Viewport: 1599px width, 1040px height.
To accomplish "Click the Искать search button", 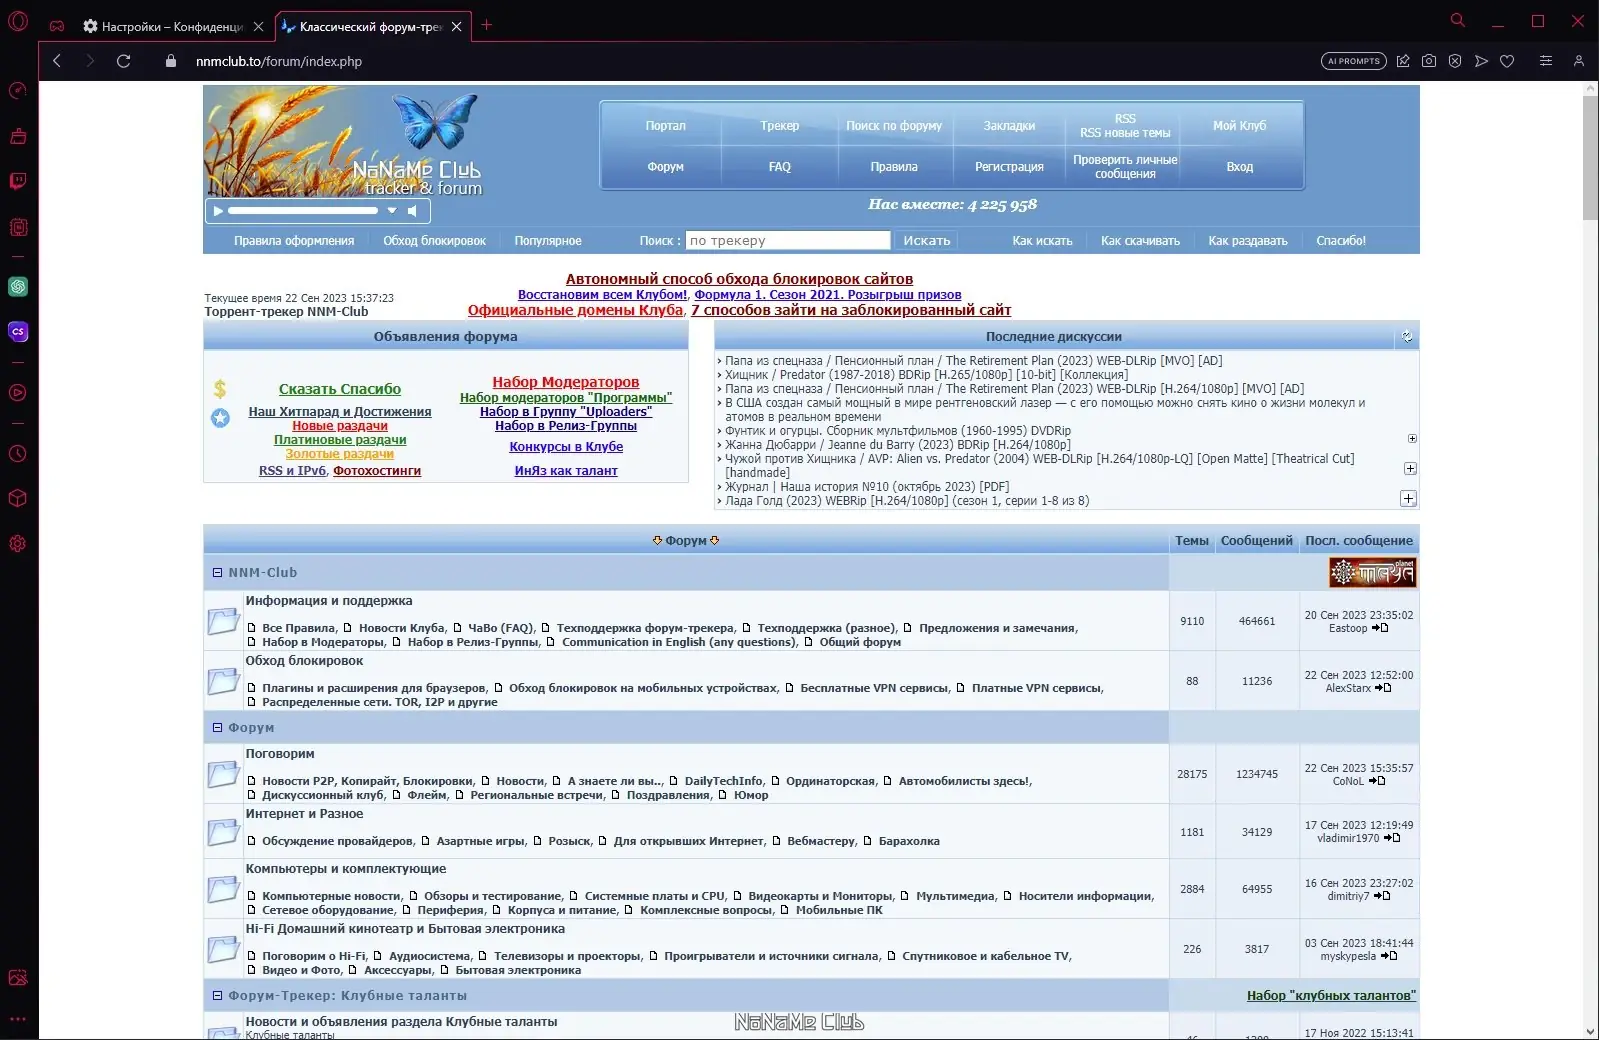I will point(927,240).
